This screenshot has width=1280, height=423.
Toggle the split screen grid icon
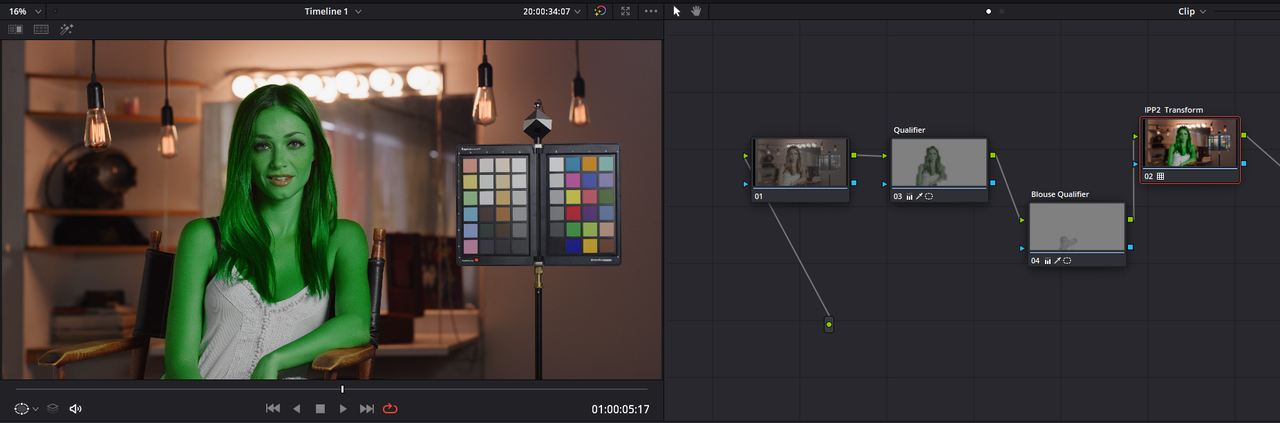(x=41, y=30)
